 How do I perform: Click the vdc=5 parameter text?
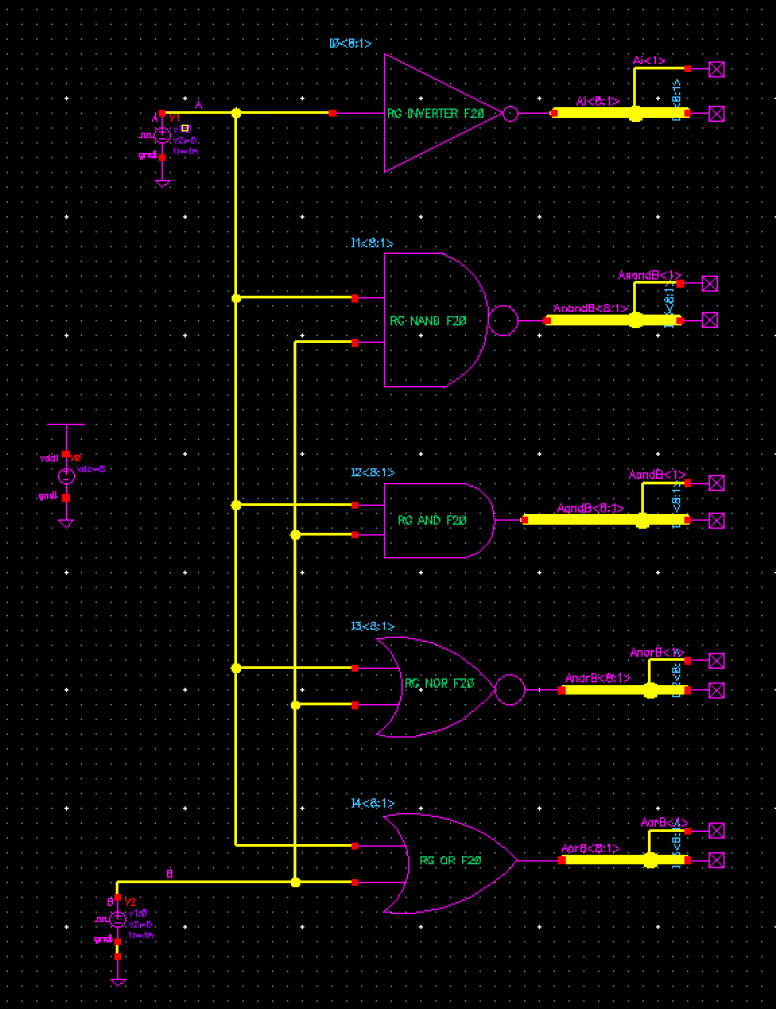[x=91, y=469]
